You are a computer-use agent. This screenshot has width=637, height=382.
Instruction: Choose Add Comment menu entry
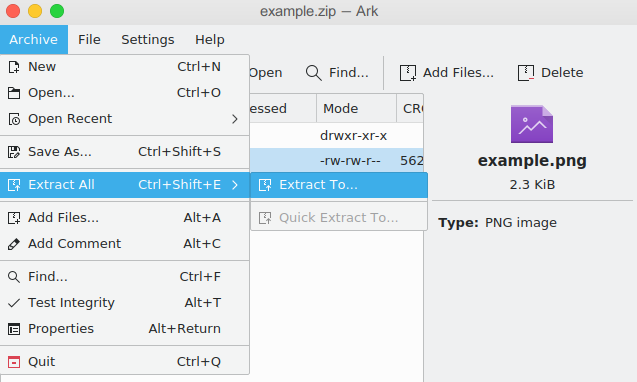click(x=124, y=244)
